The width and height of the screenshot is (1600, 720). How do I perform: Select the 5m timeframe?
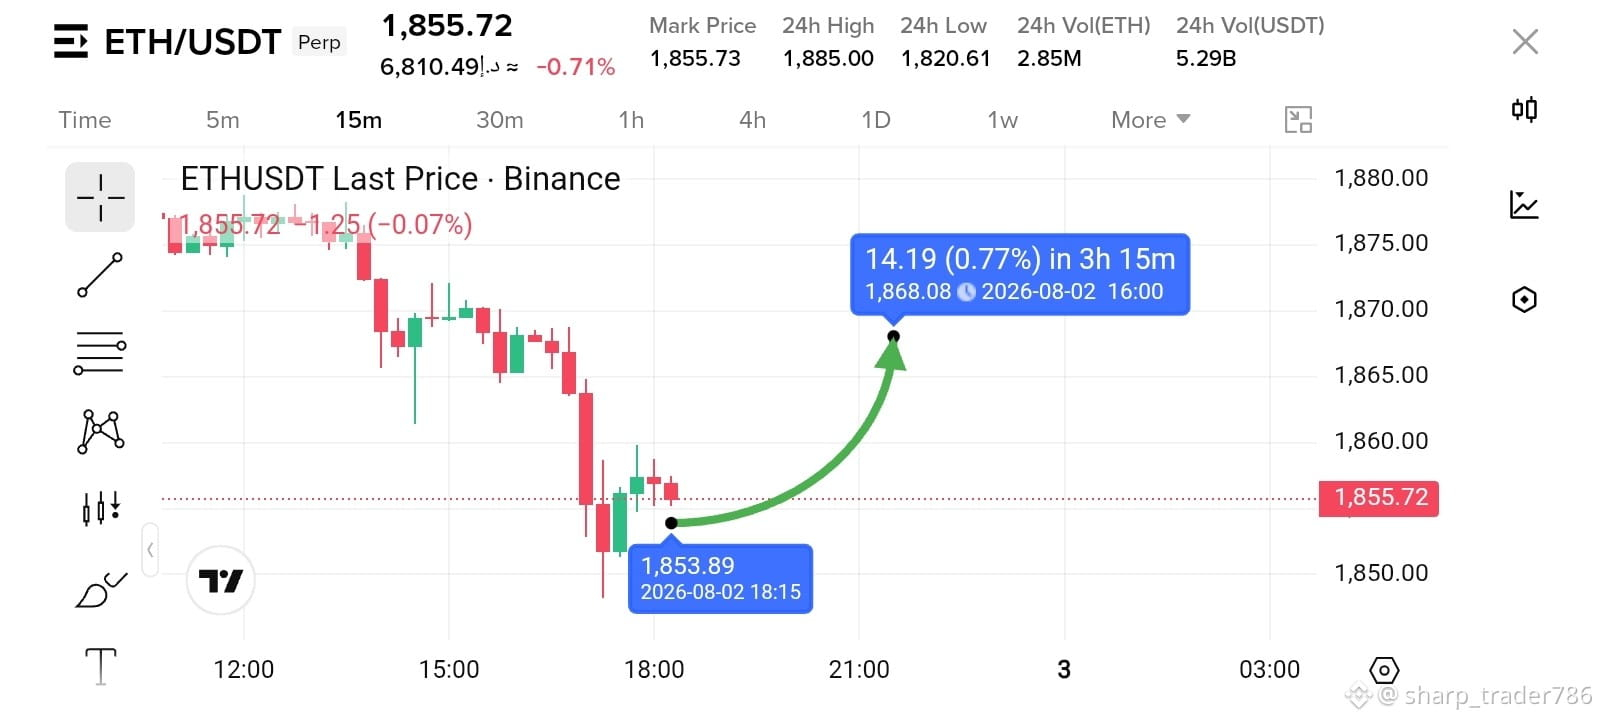pos(222,120)
